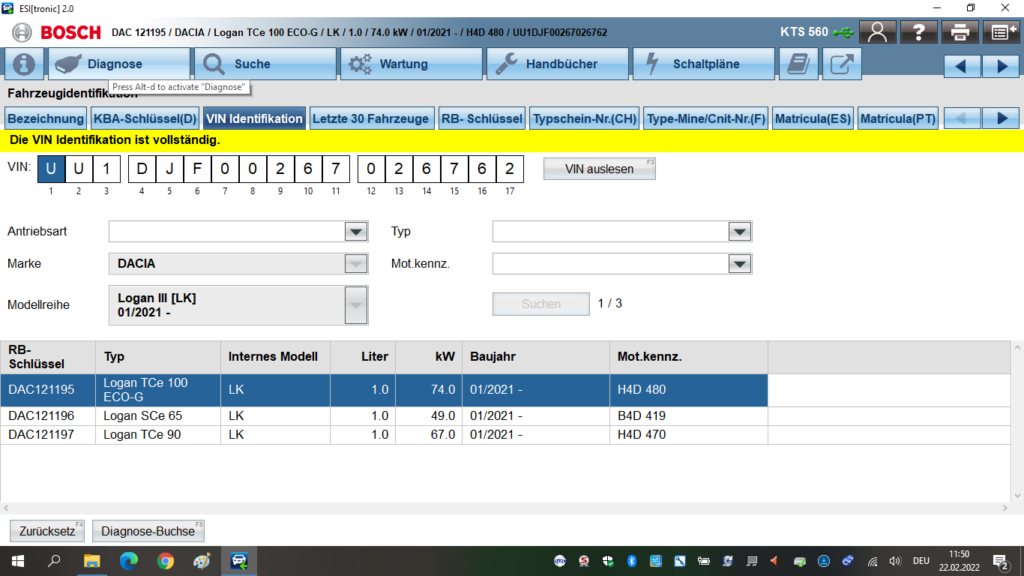This screenshot has height=576, width=1024.
Task: Open the Handbücher section
Action: [x=558, y=64]
